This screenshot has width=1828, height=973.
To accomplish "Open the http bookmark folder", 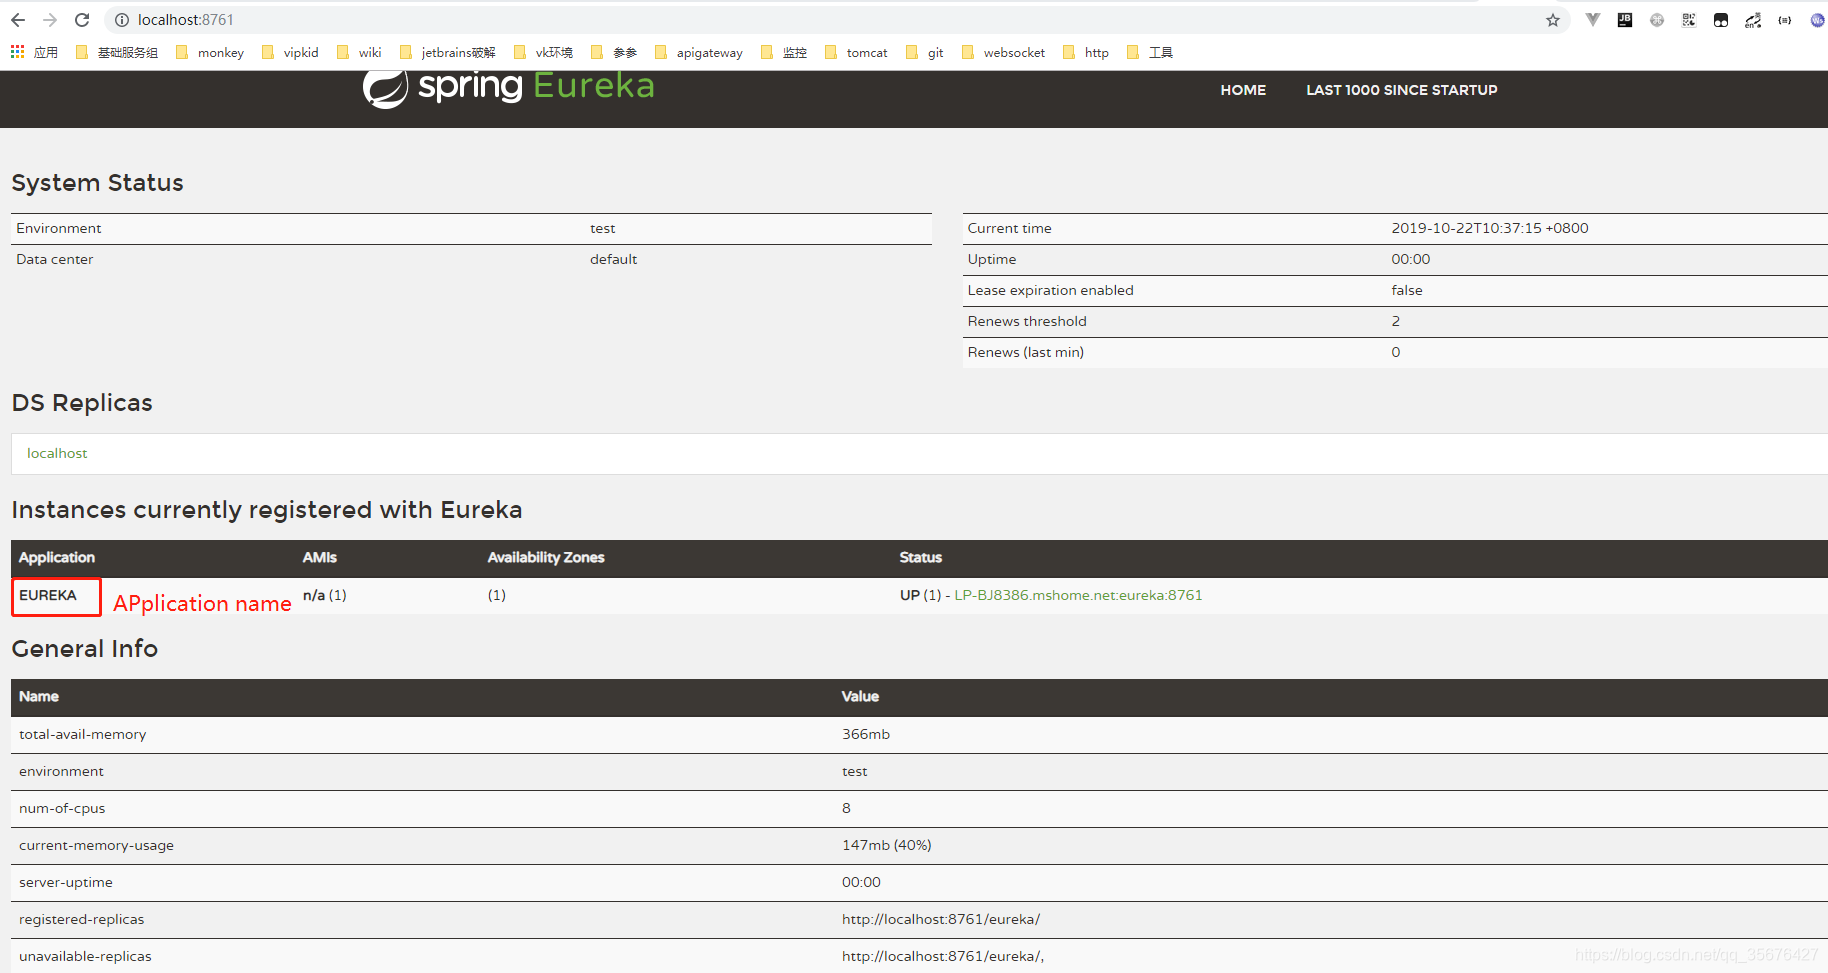I will (x=1086, y=53).
